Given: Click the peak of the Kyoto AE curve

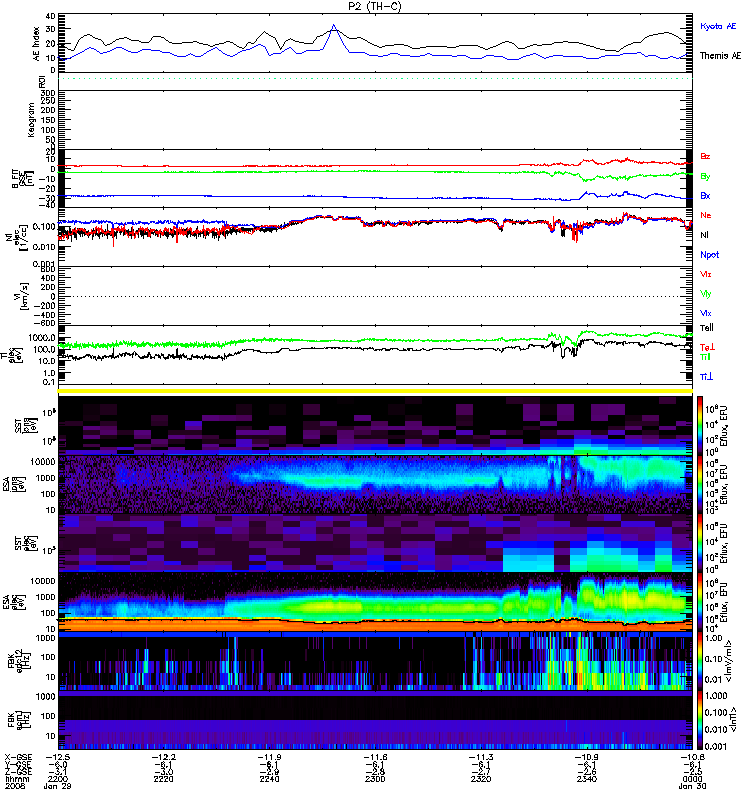Looking at the screenshot, I should click(x=334, y=25).
